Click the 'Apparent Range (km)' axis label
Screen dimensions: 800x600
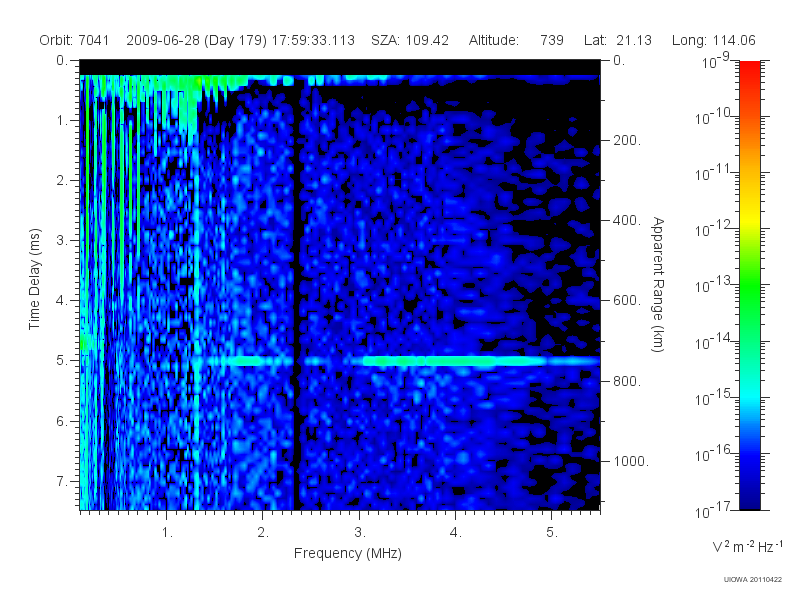(658, 284)
